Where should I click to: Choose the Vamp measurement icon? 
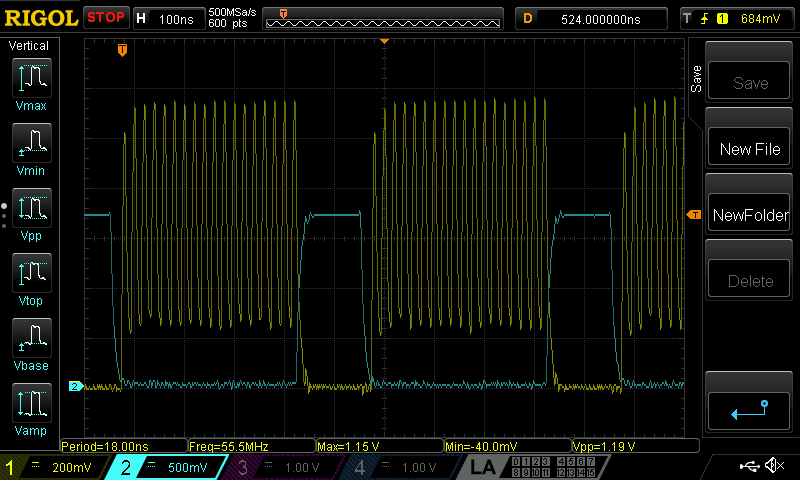pos(31,409)
